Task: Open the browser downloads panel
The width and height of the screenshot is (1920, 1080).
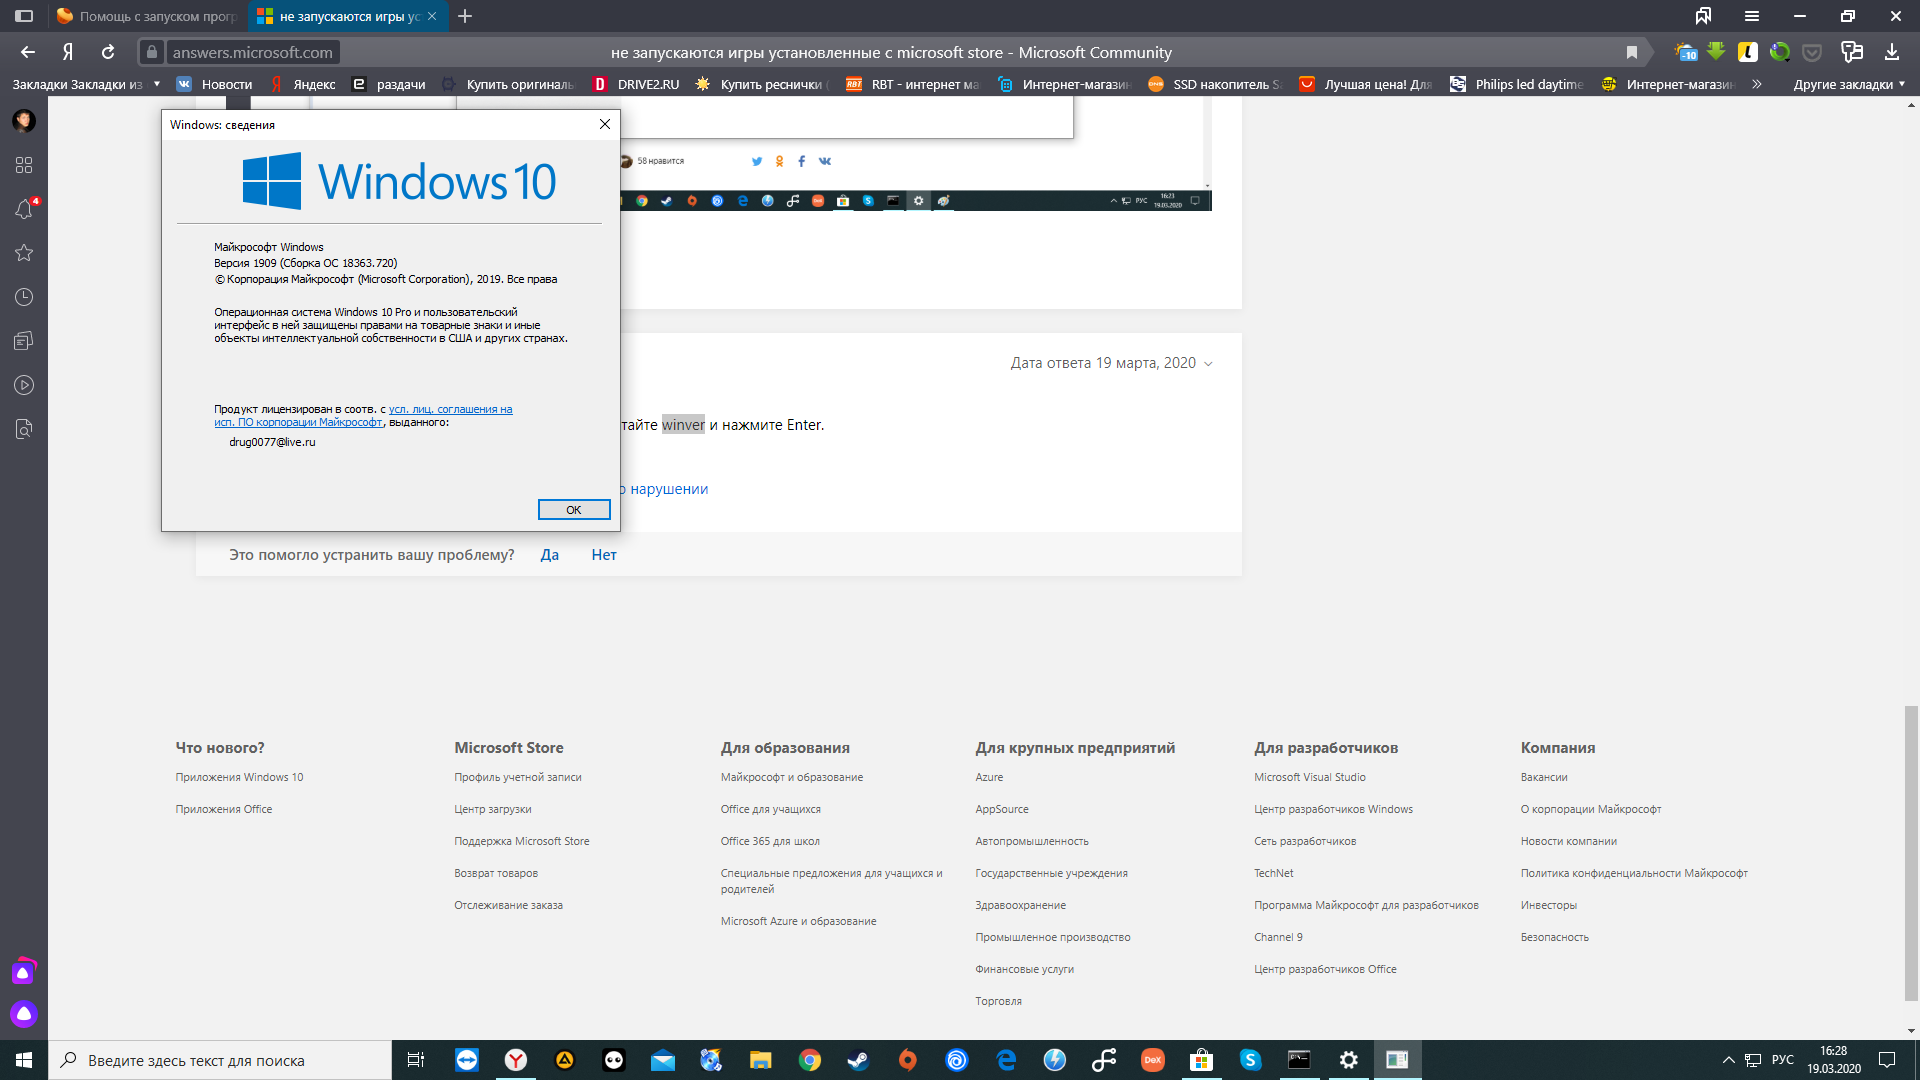Action: pos(1892,52)
